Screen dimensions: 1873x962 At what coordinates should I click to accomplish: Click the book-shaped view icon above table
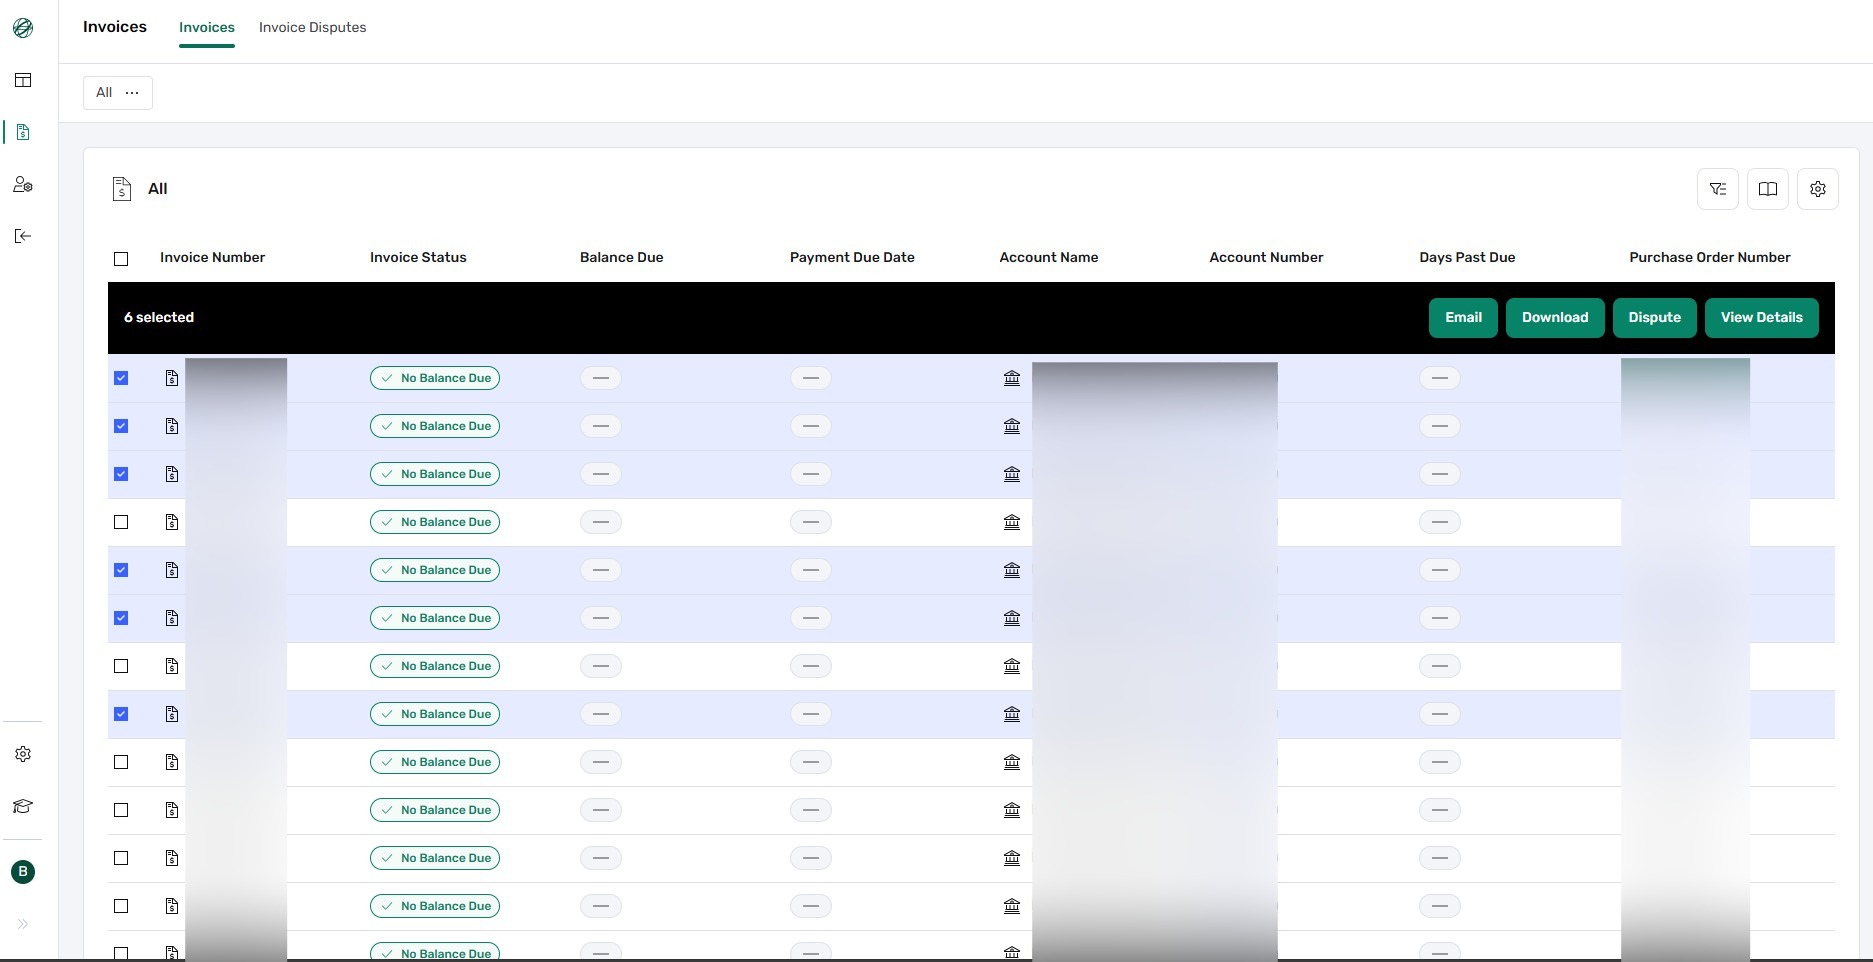pos(1768,189)
